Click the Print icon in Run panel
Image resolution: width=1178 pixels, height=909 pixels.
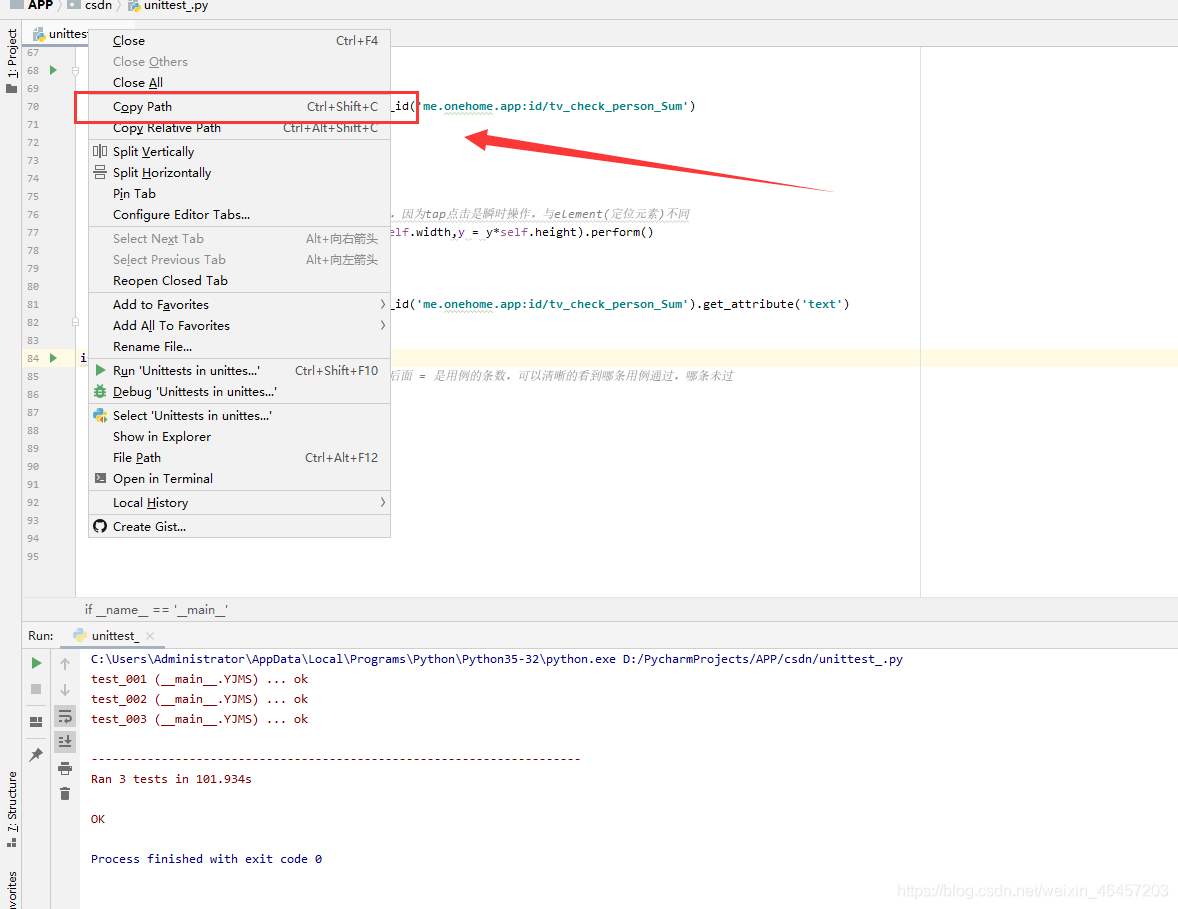(65, 768)
